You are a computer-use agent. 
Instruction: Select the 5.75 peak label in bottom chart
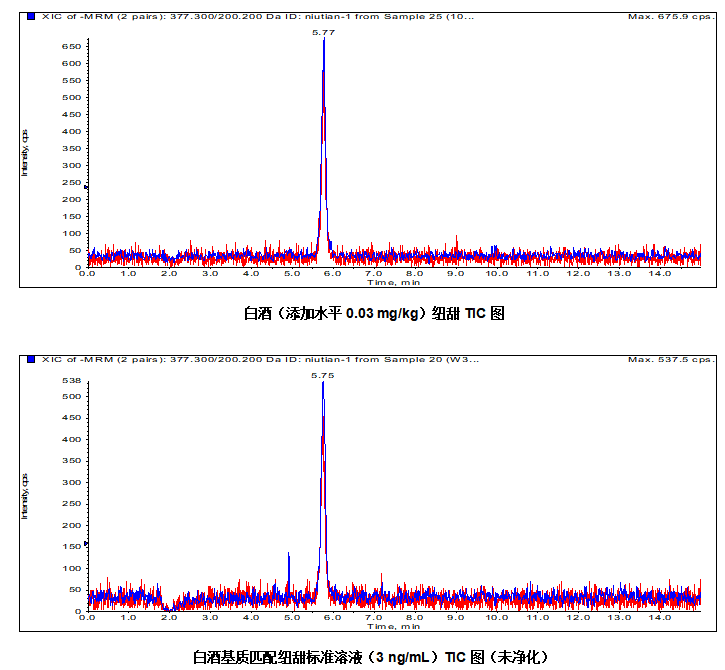tap(323, 375)
